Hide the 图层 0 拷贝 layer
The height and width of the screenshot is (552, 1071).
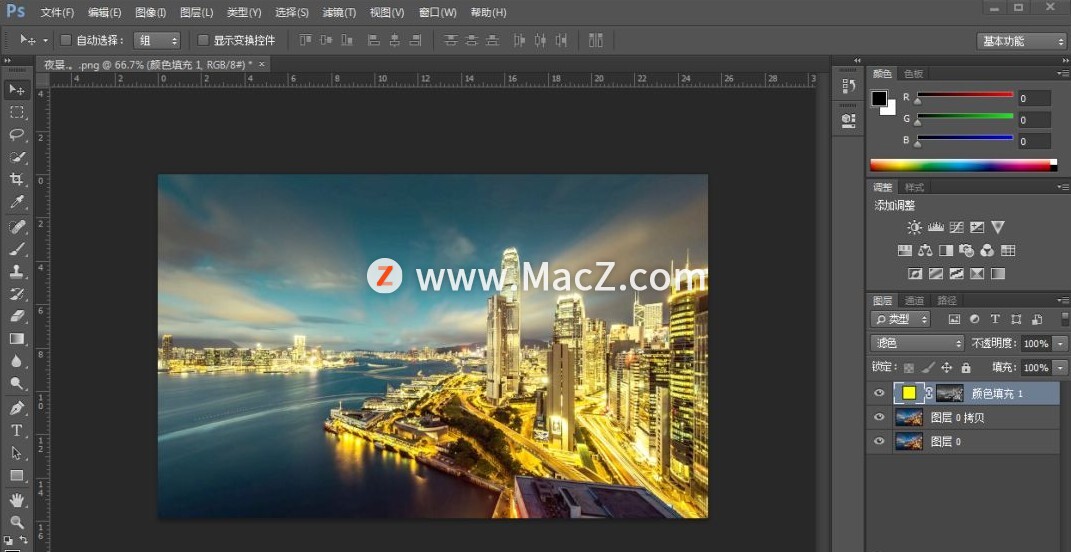[879, 417]
